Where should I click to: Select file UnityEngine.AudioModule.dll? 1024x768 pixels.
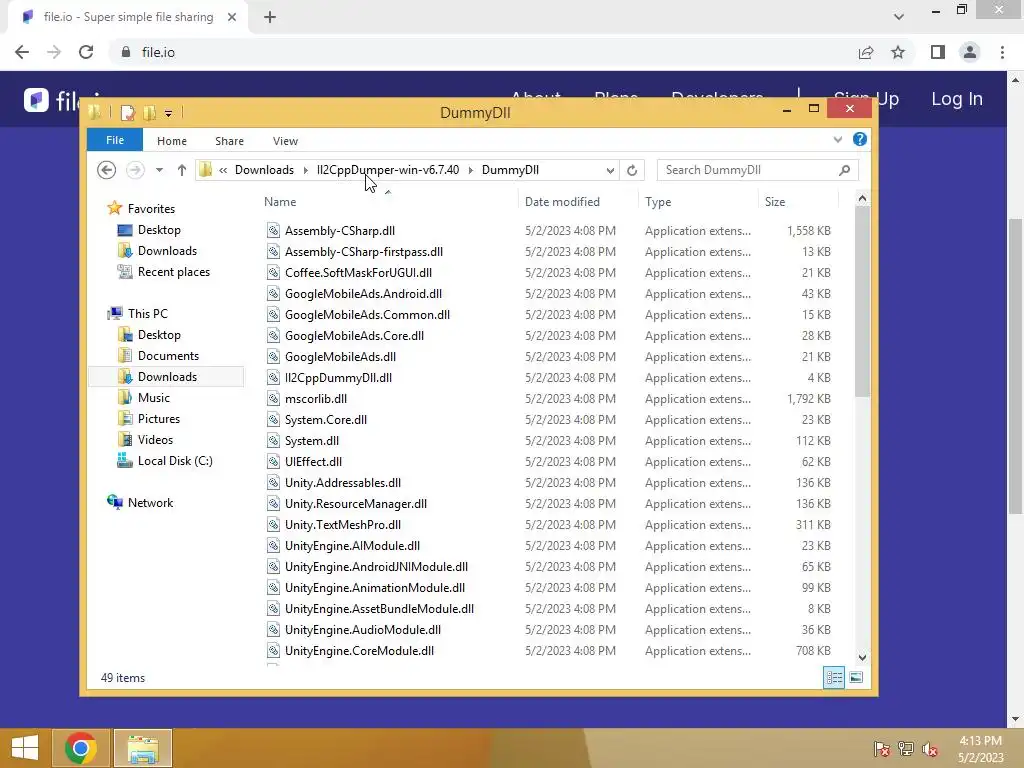click(x=362, y=630)
